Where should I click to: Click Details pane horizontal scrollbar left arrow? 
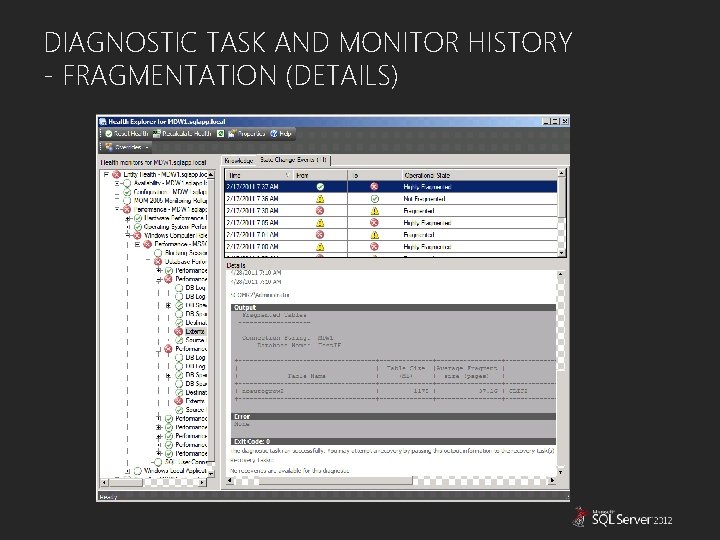pyautogui.click(x=231, y=481)
